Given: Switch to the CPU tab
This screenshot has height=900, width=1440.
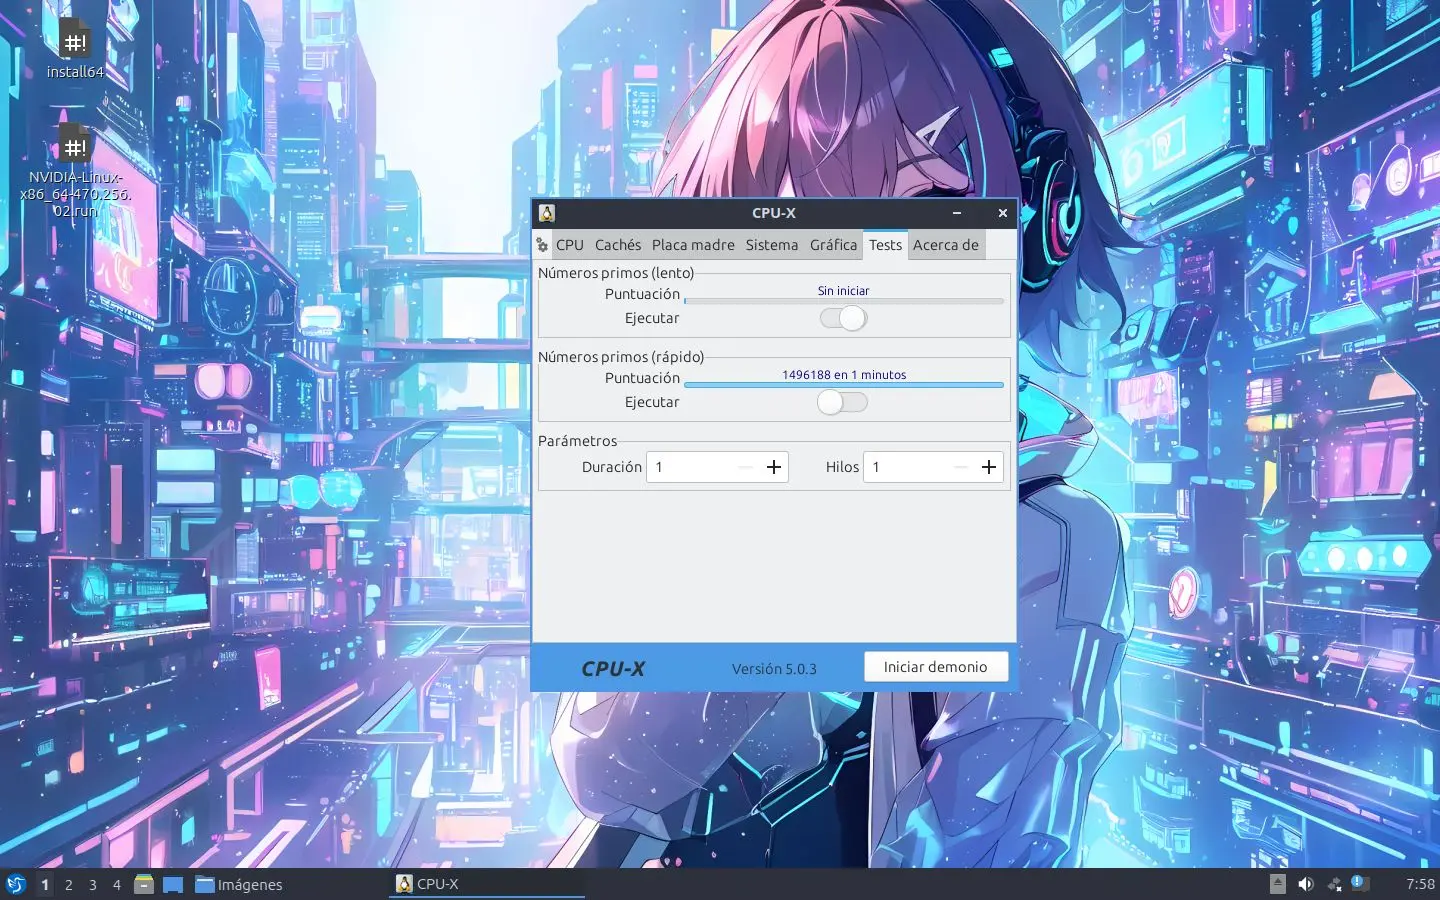Looking at the screenshot, I should (x=570, y=245).
